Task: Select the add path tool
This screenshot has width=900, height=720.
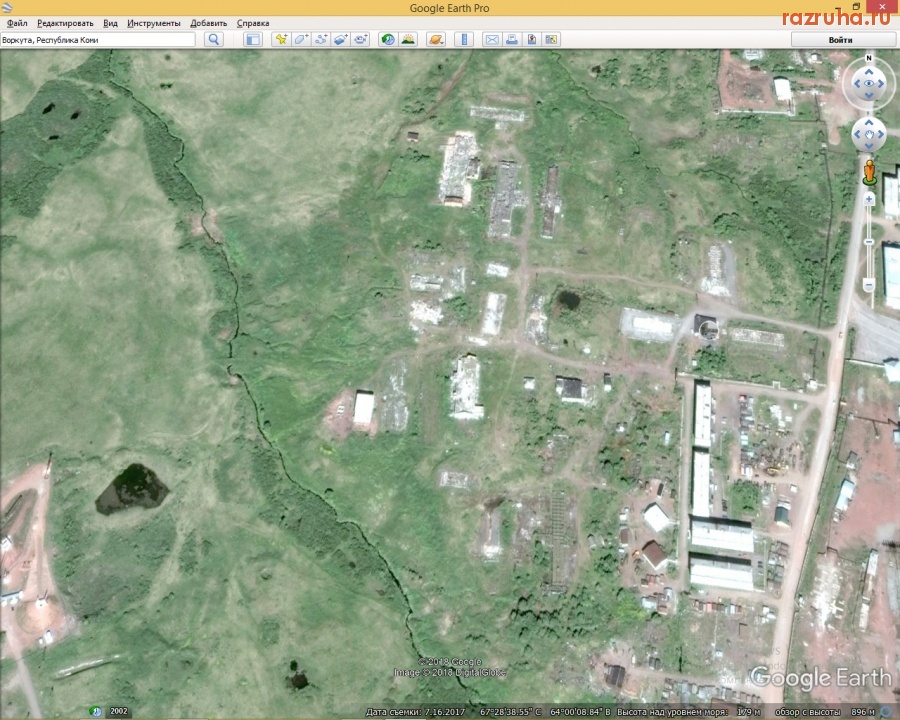Action: pyautogui.click(x=321, y=39)
